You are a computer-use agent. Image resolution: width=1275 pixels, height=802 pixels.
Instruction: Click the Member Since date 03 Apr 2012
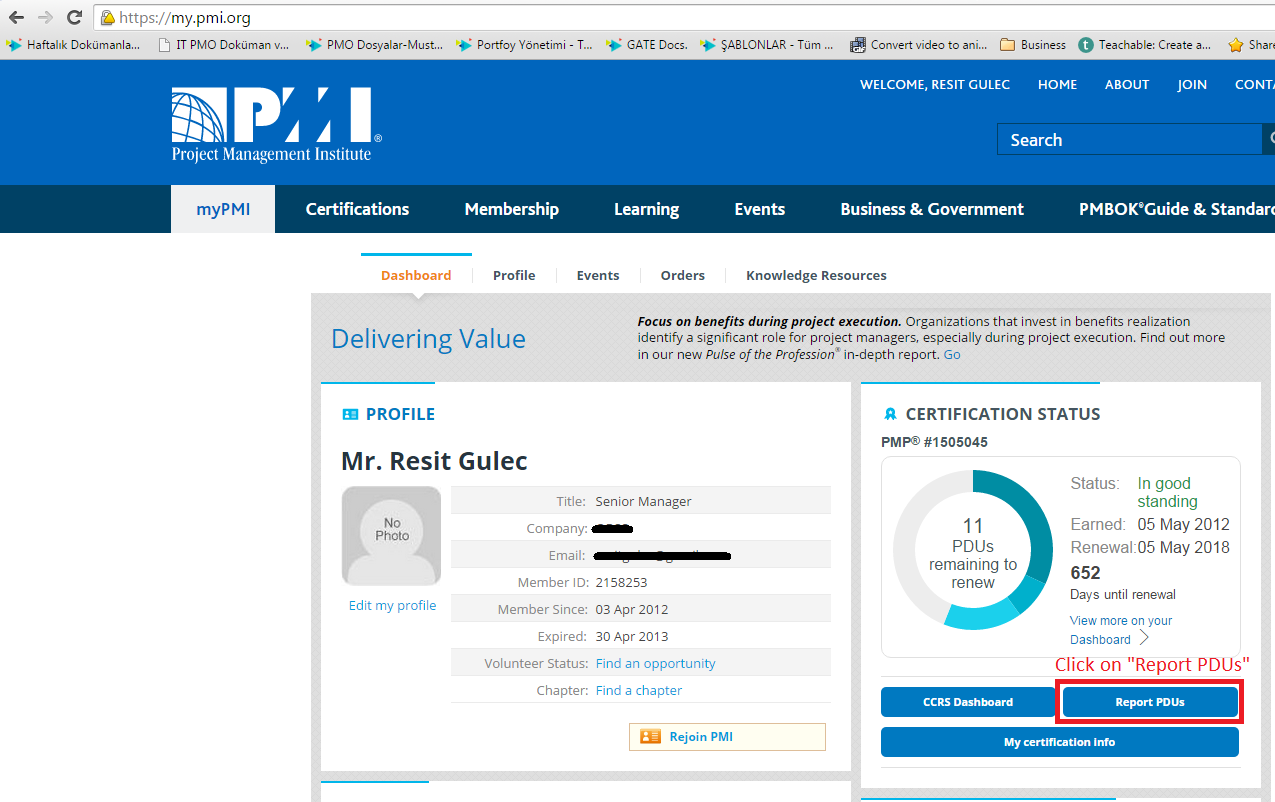(x=632, y=609)
